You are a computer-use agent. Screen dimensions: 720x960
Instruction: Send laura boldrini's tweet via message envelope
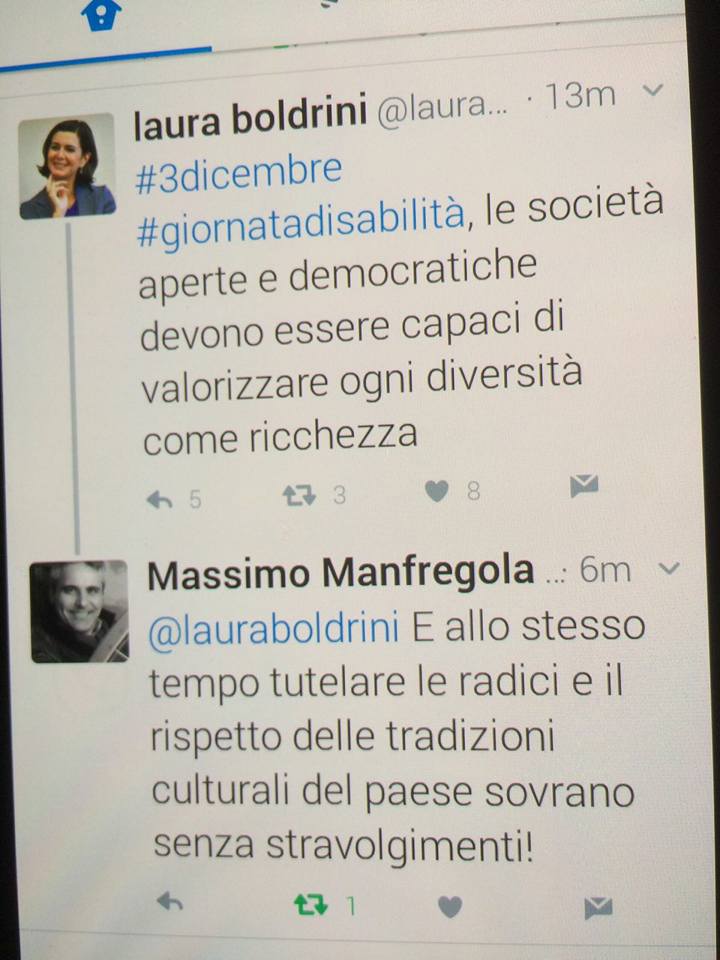tap(583, 486)
